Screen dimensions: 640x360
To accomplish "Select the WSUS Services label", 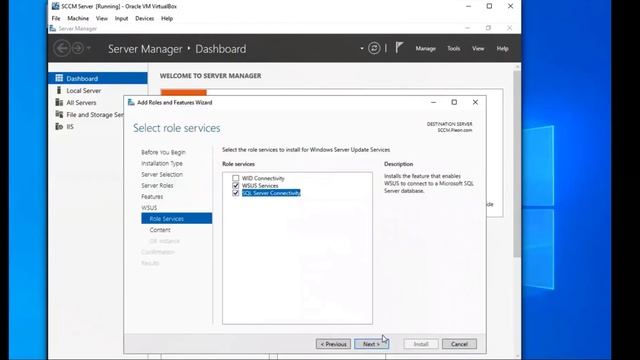I will pyautogui.click(x=260, y=185).
